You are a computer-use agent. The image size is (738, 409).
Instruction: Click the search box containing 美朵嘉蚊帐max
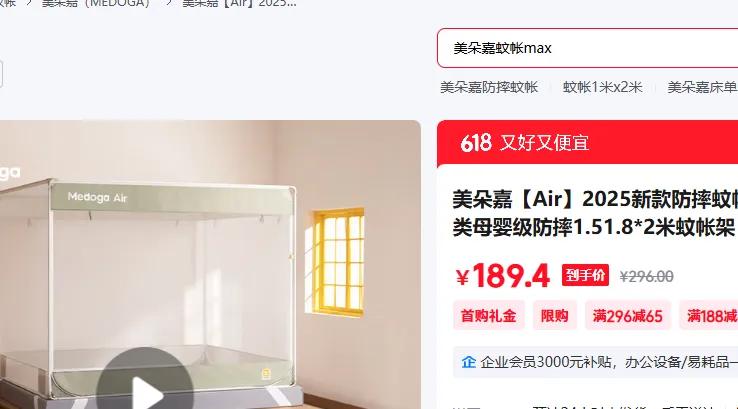(x=587, y=48)
